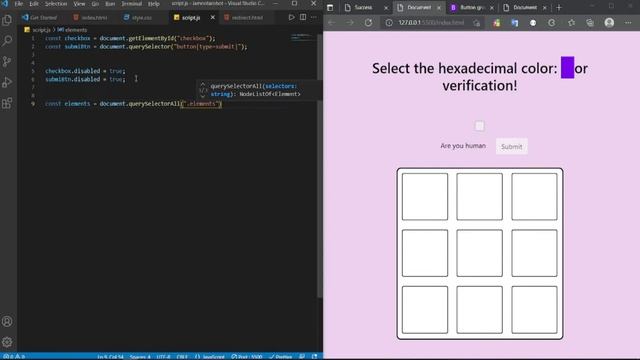The height and width of the screenshot is (360, 640).
Task: Open the Manage gear in the activity bar
Action: (x=7, y=342)
